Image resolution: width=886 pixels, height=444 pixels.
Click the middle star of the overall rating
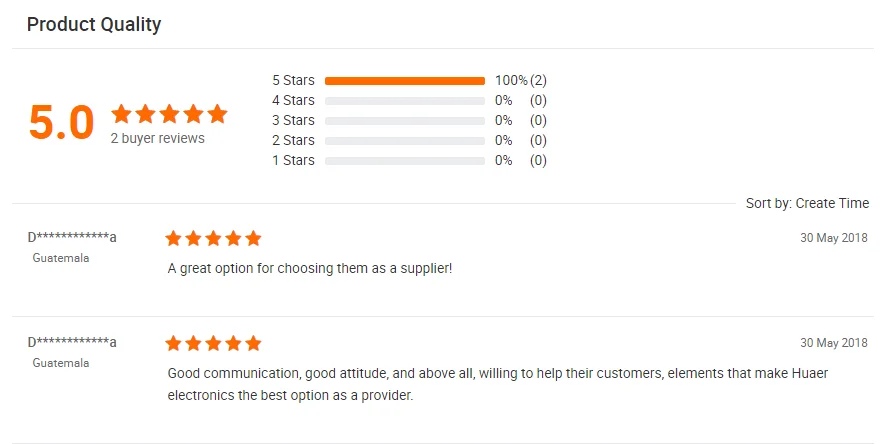point(169,114)
